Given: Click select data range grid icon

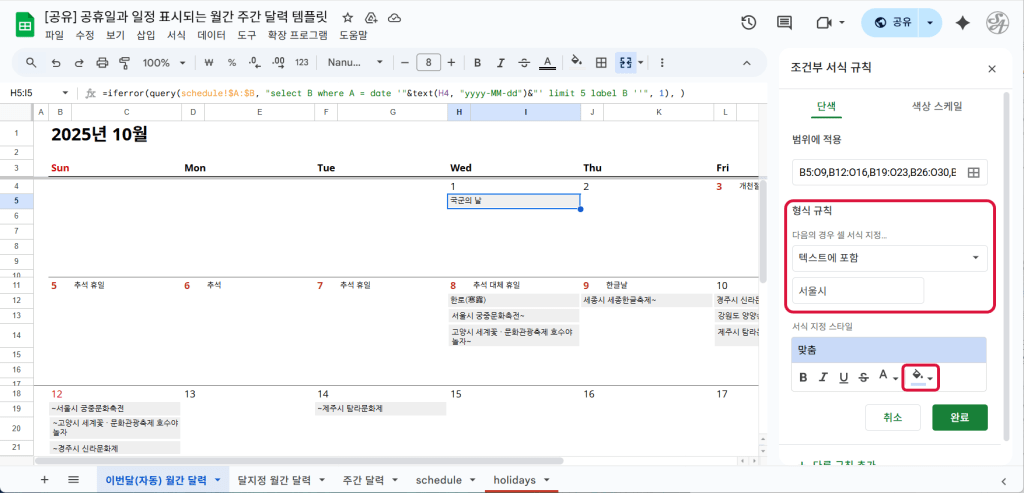Looking at the screenshot, I should [x=972, y=173].
